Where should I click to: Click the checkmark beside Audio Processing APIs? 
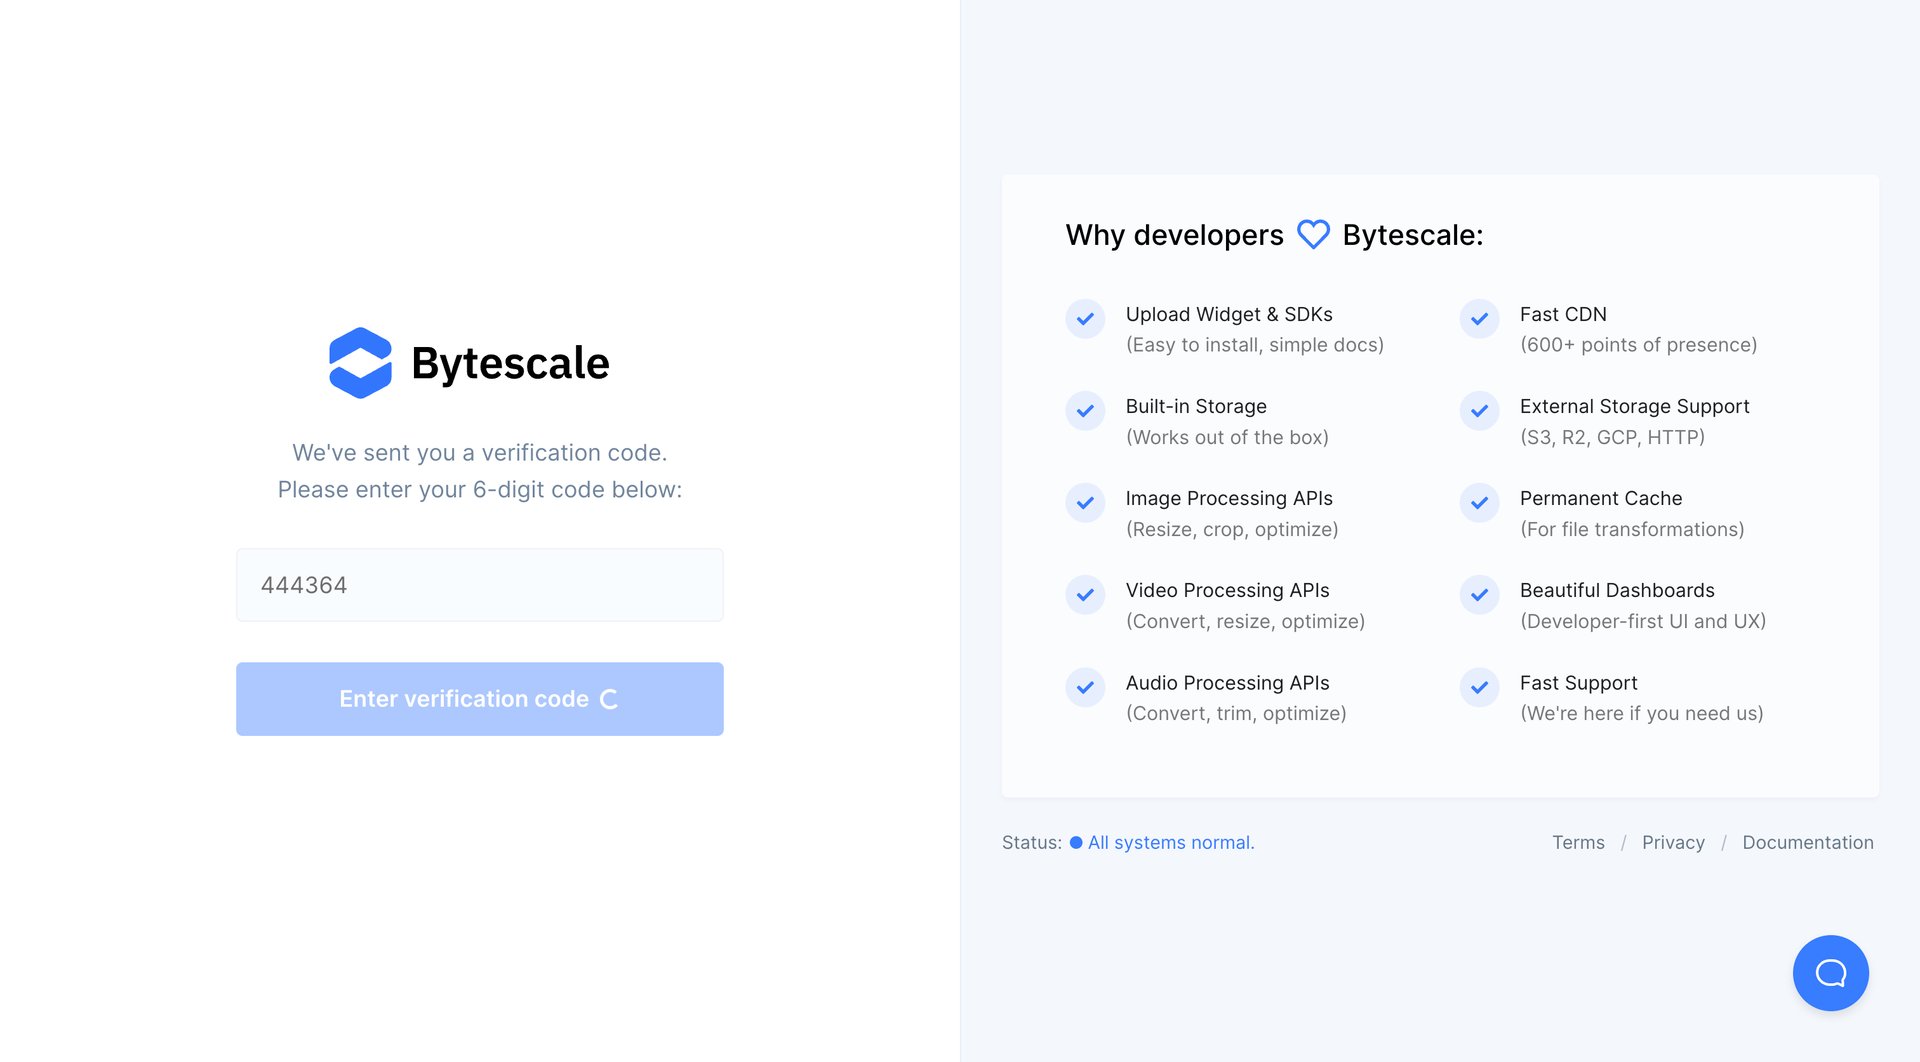coord(1084,688)
